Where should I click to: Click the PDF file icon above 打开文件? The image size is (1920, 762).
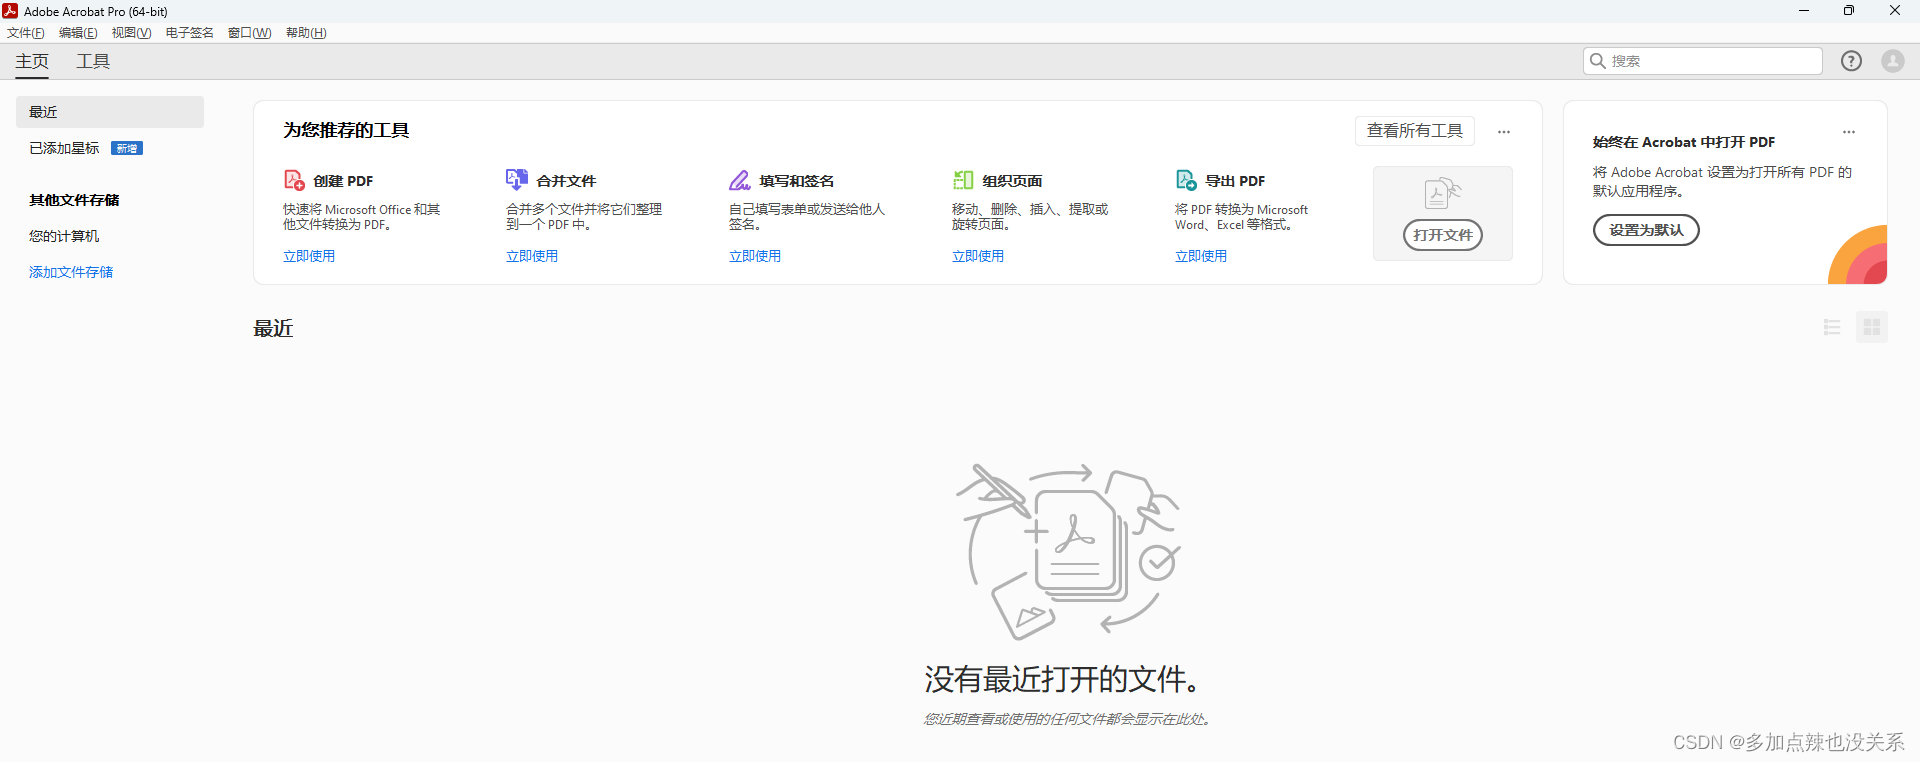(1443, 192)
